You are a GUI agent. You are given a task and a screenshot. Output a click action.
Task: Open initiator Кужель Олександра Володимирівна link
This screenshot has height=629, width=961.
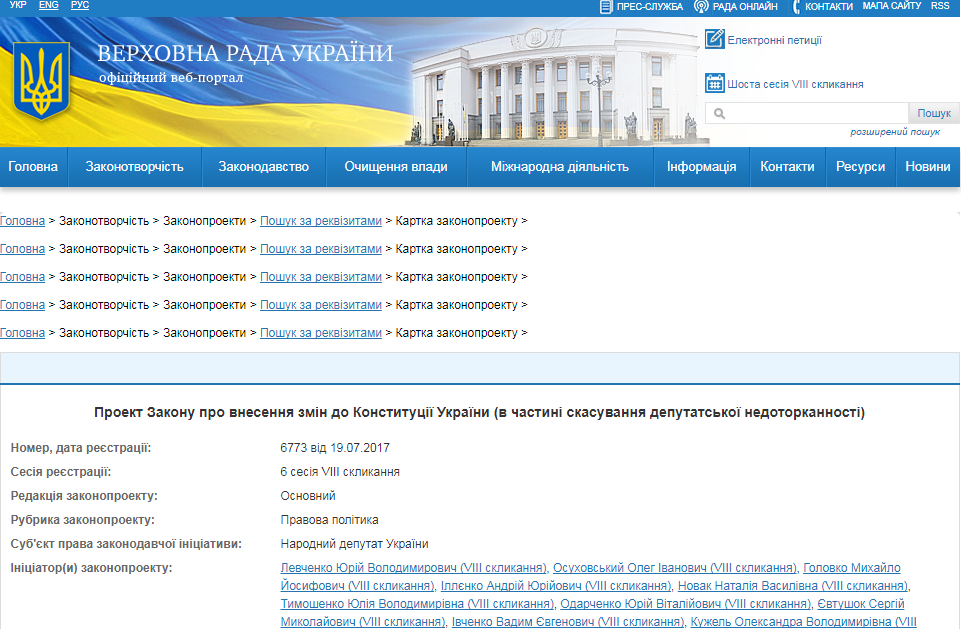(803, 622)
